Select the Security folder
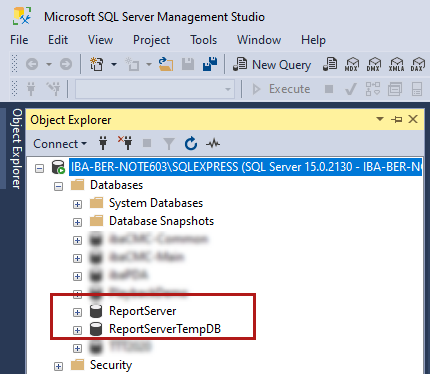The width and height of the screenshot is (430, 374). point(111,365)
